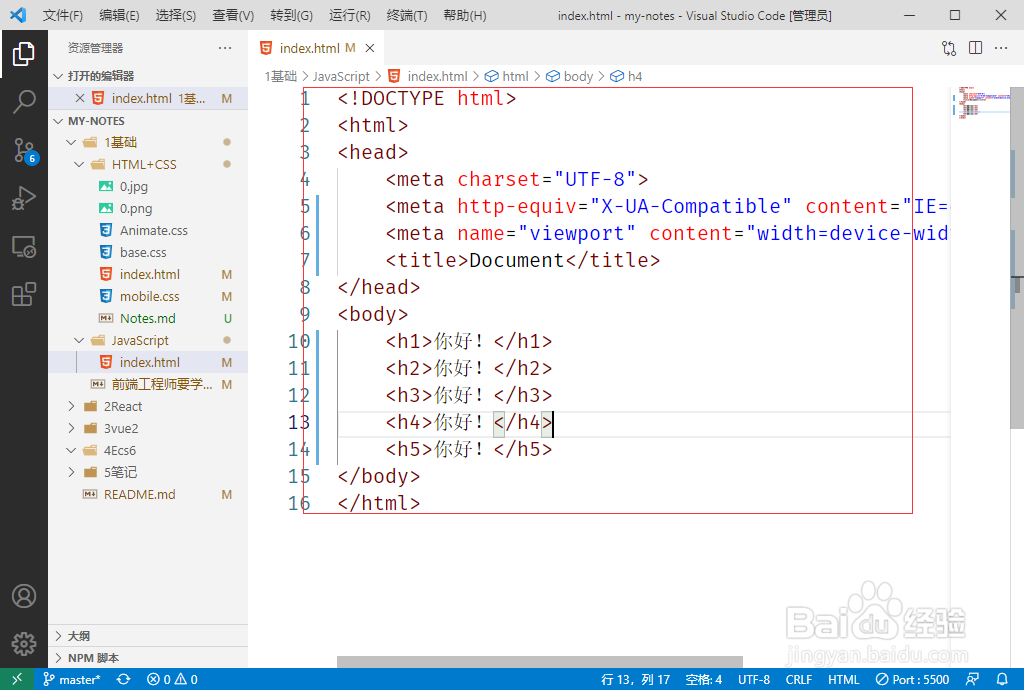Change language mode from HTML
The height and width of the screenshot is (690, 1024).
843,680
